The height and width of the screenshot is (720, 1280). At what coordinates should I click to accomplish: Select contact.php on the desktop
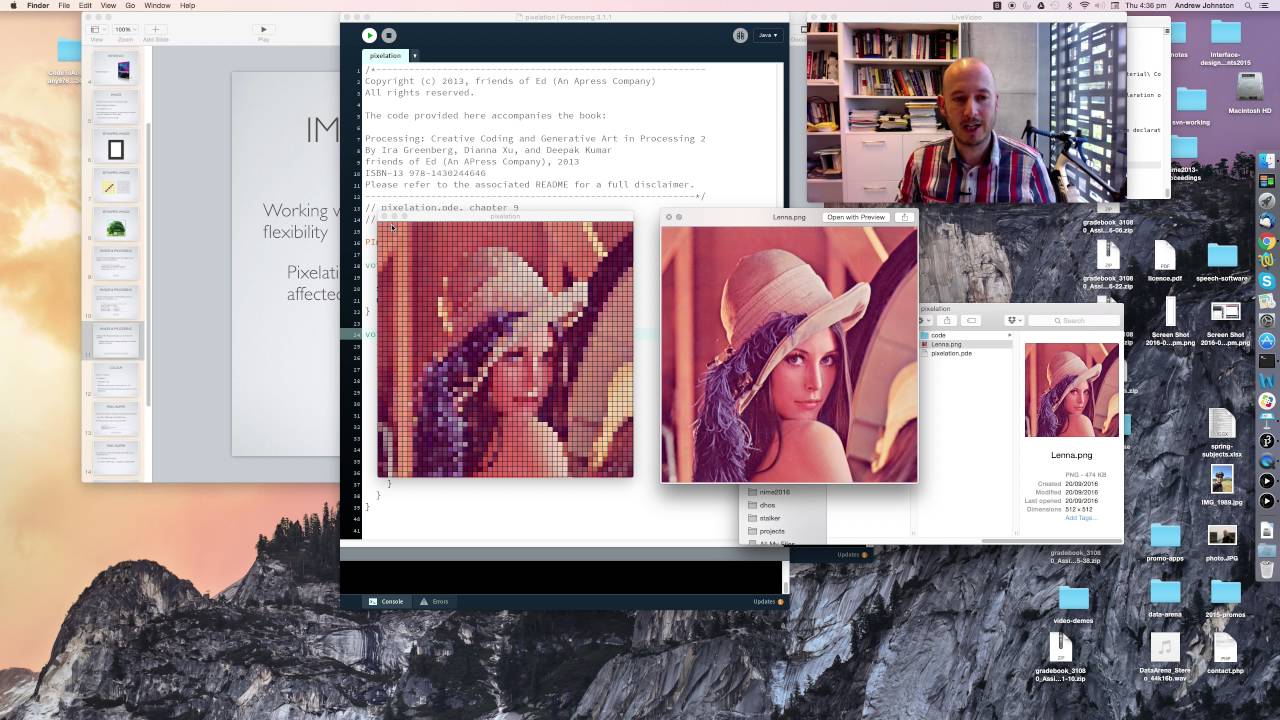(1225, 654)
